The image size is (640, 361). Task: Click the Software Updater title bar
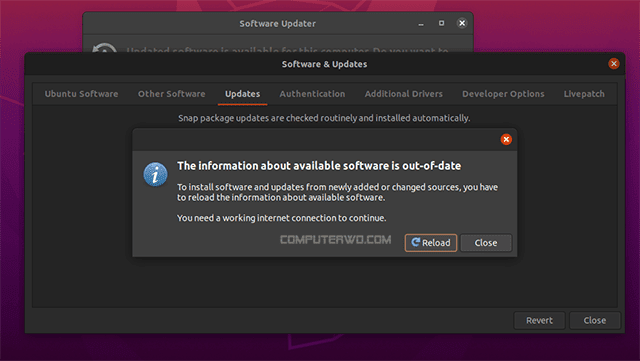pos(278,23)
